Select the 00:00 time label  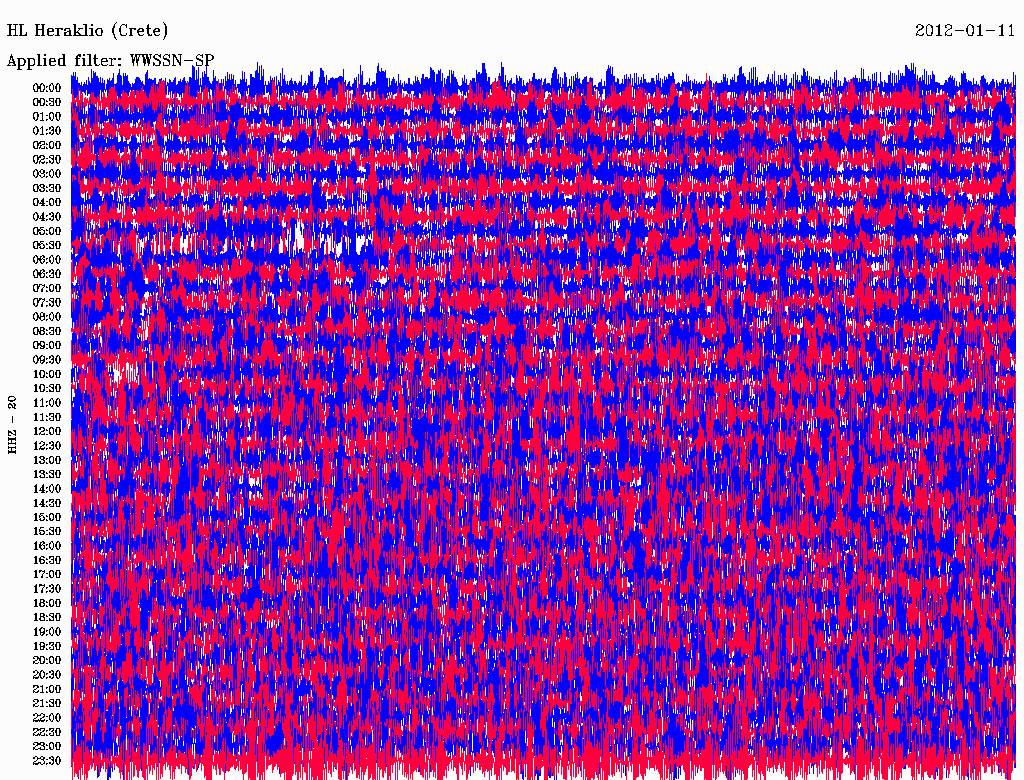pos(47,88)
